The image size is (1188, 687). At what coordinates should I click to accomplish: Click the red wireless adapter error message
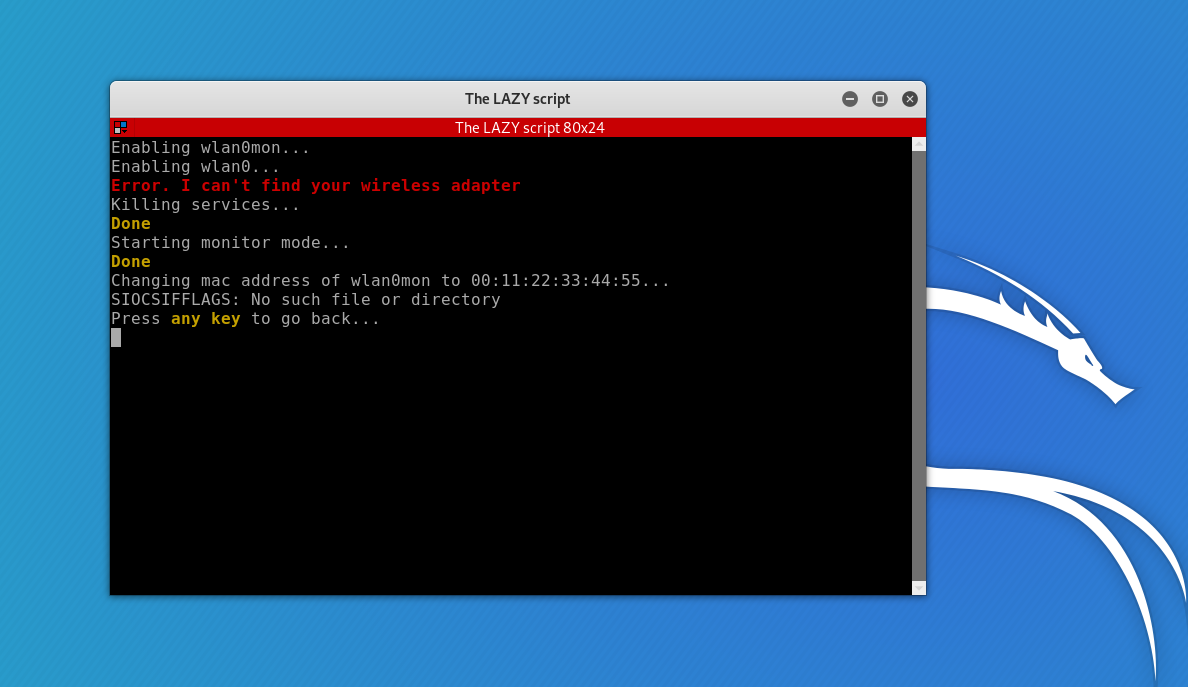pos(316,186)
